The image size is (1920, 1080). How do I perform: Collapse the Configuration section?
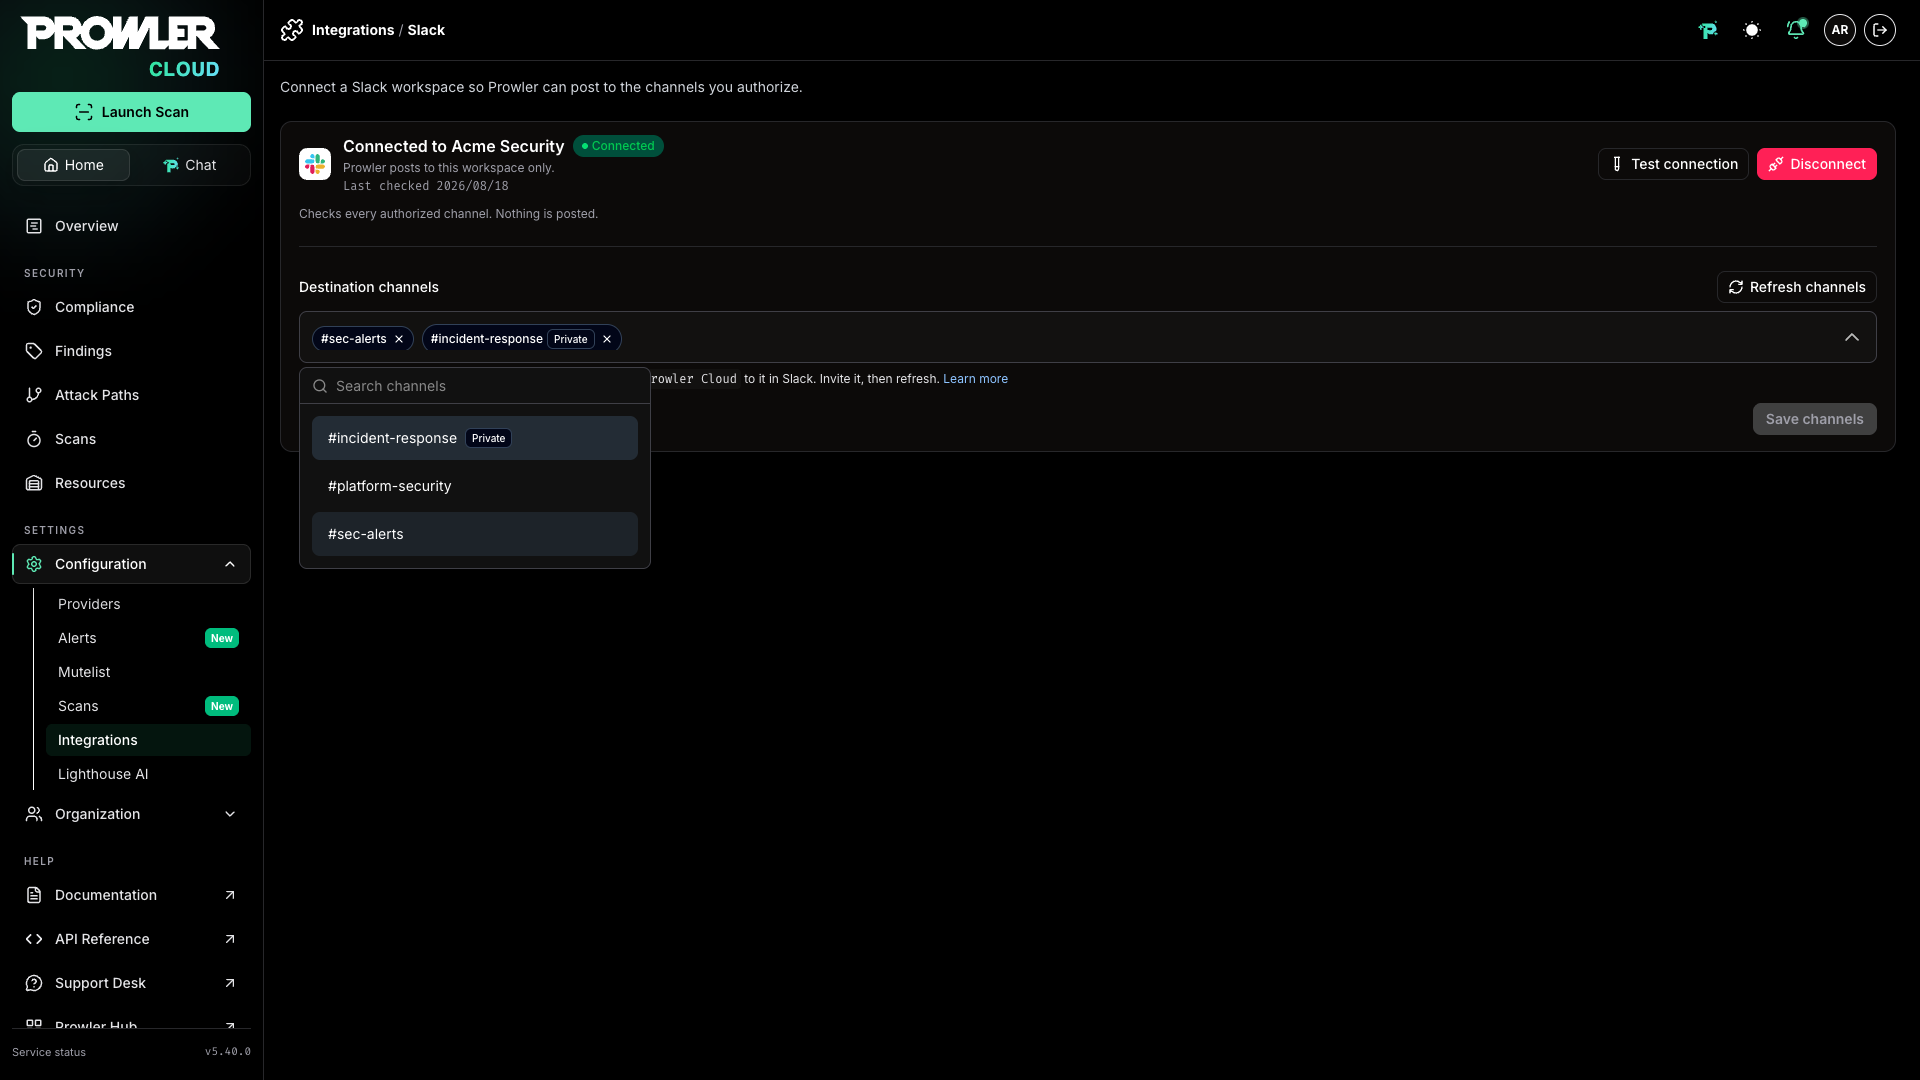point(131,564)
